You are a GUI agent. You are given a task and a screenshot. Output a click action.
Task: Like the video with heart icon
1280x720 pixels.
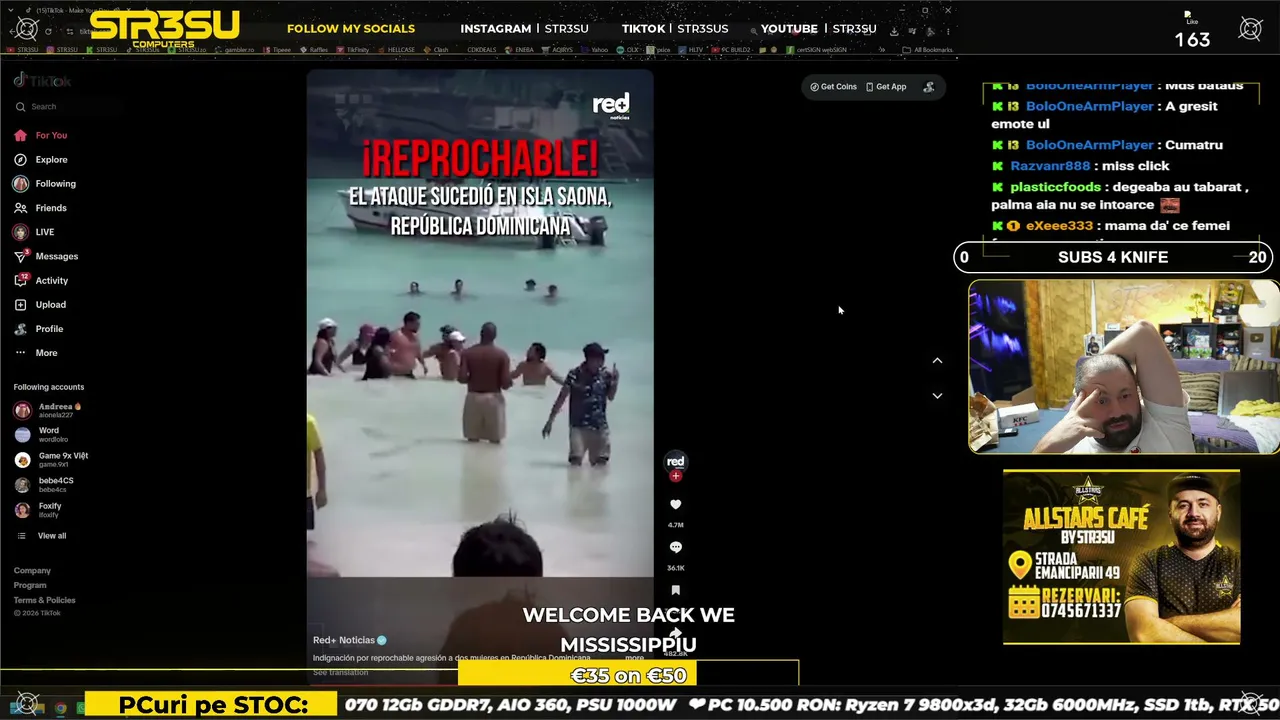[x=676, y=505]
